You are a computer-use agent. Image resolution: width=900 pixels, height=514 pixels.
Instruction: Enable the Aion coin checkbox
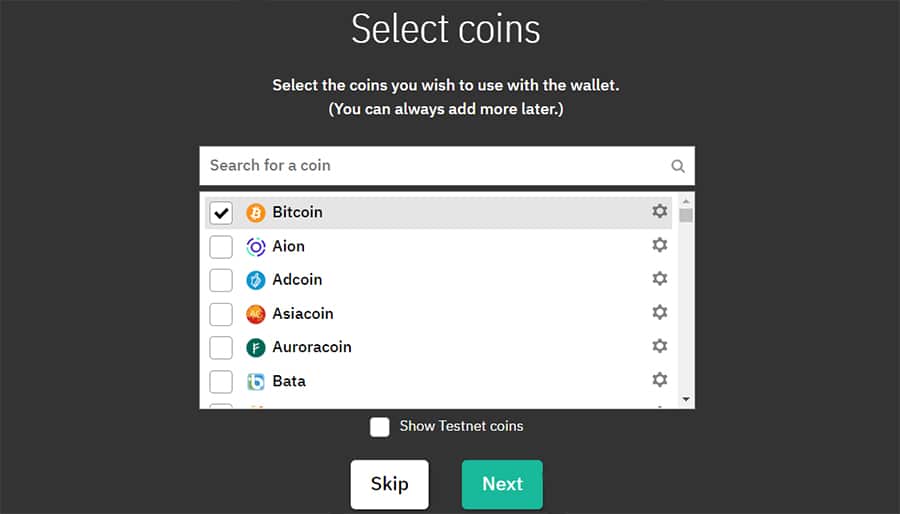(221, 247)
